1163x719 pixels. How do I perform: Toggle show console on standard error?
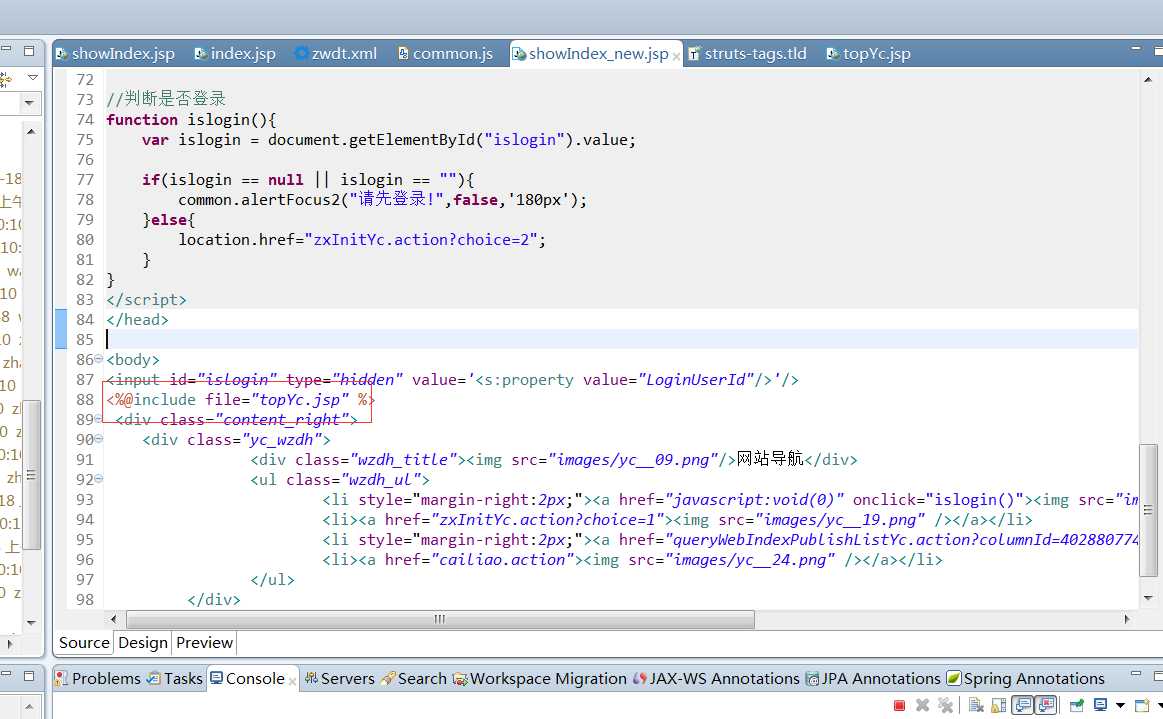click(1046, 705)
